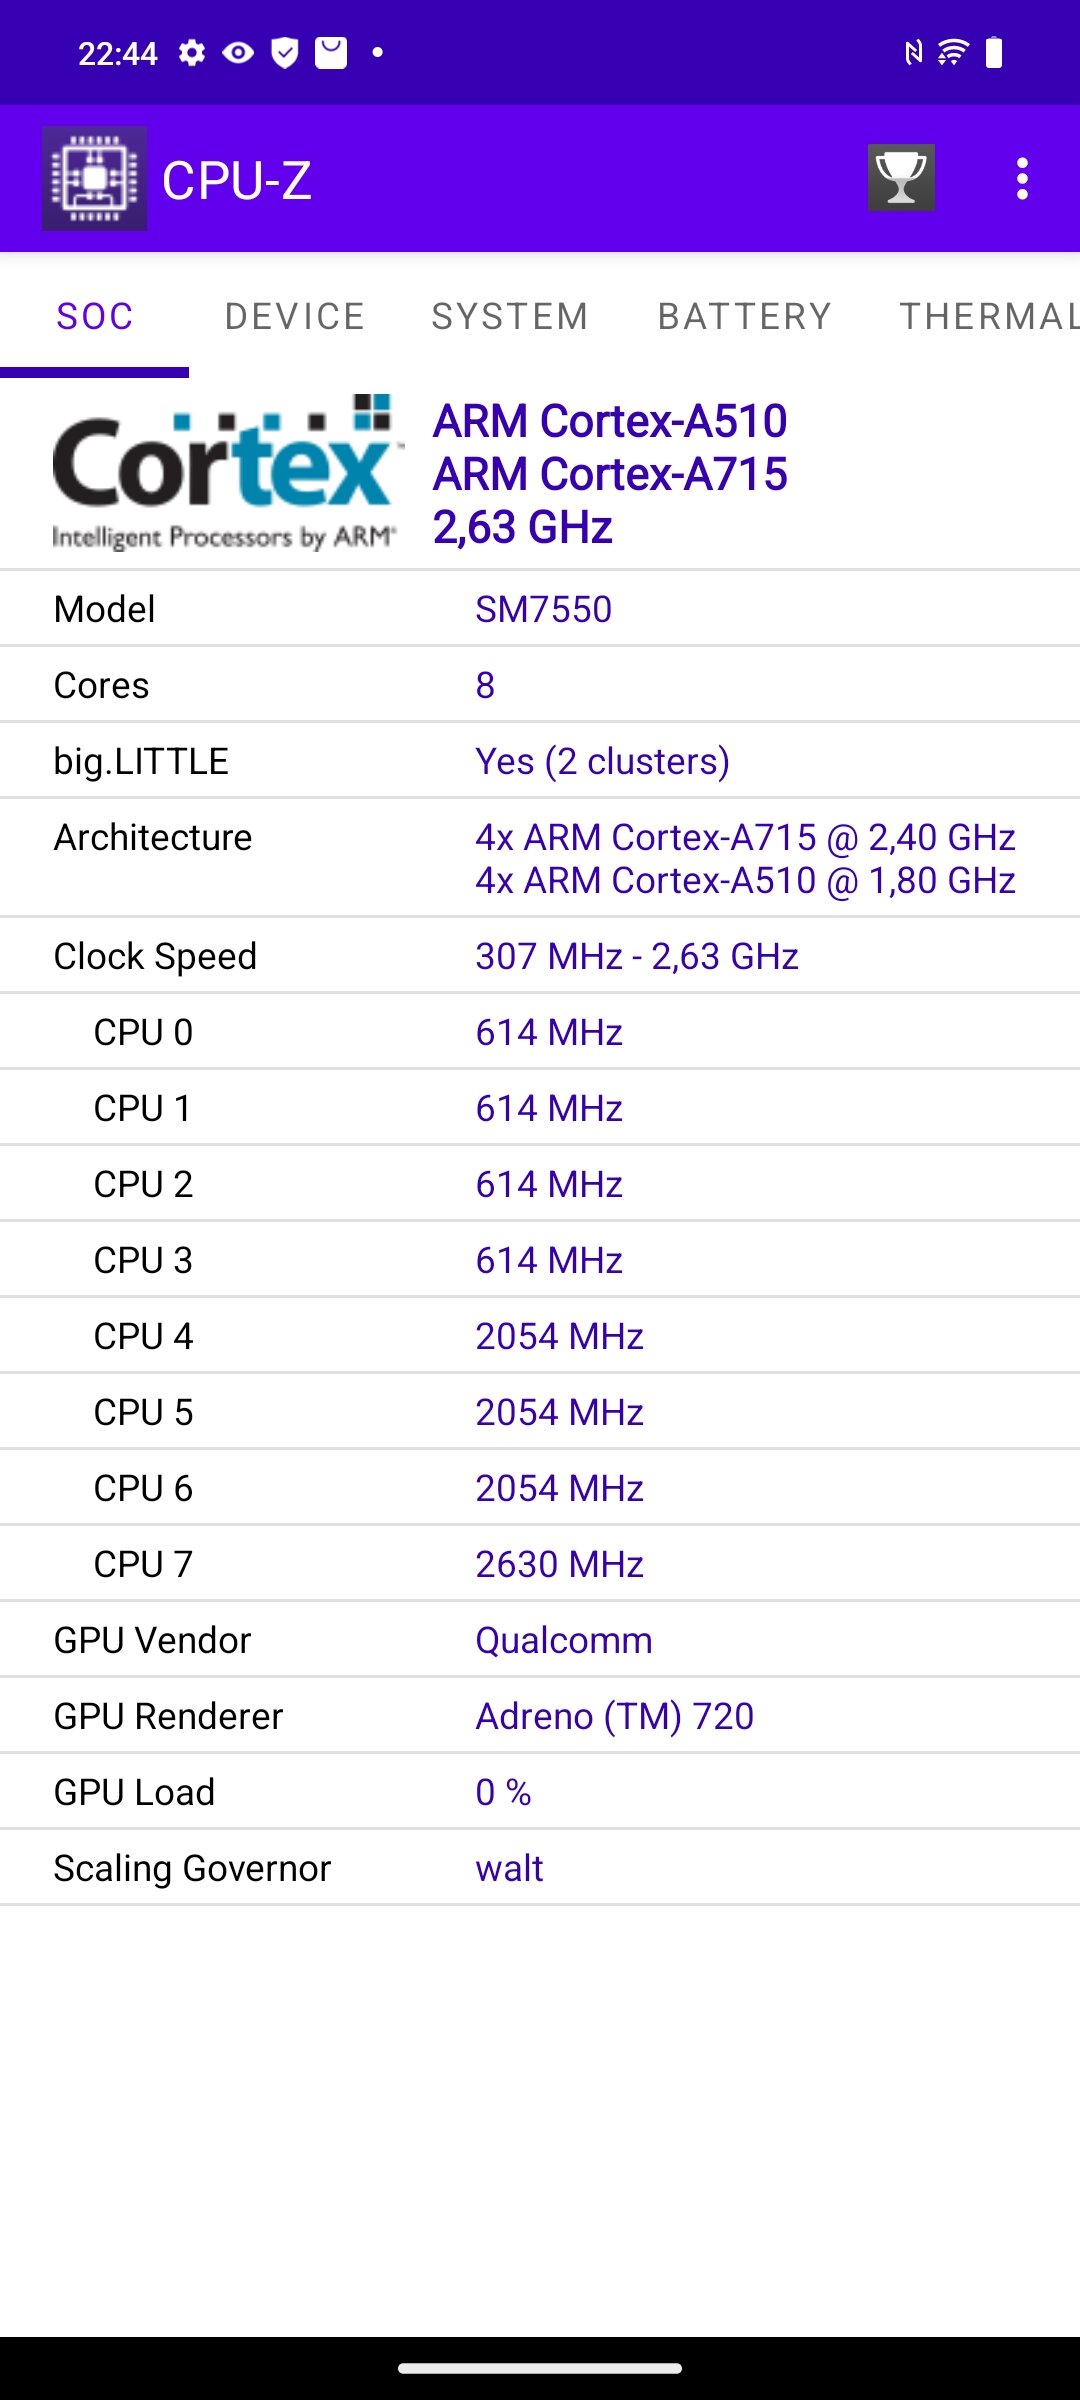Tap the Cortex ARM logo image

(x=227, y=472)
